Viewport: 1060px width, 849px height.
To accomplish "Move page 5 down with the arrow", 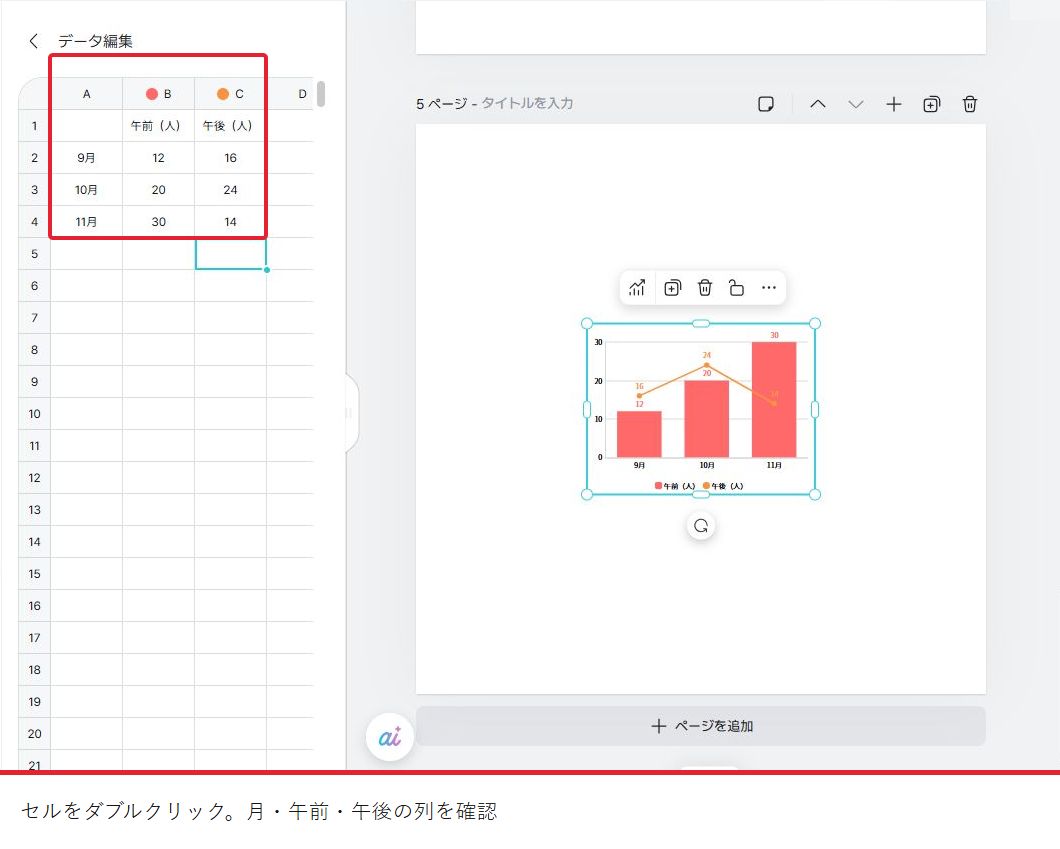I will pyautogui.click(x=856, y=104).
